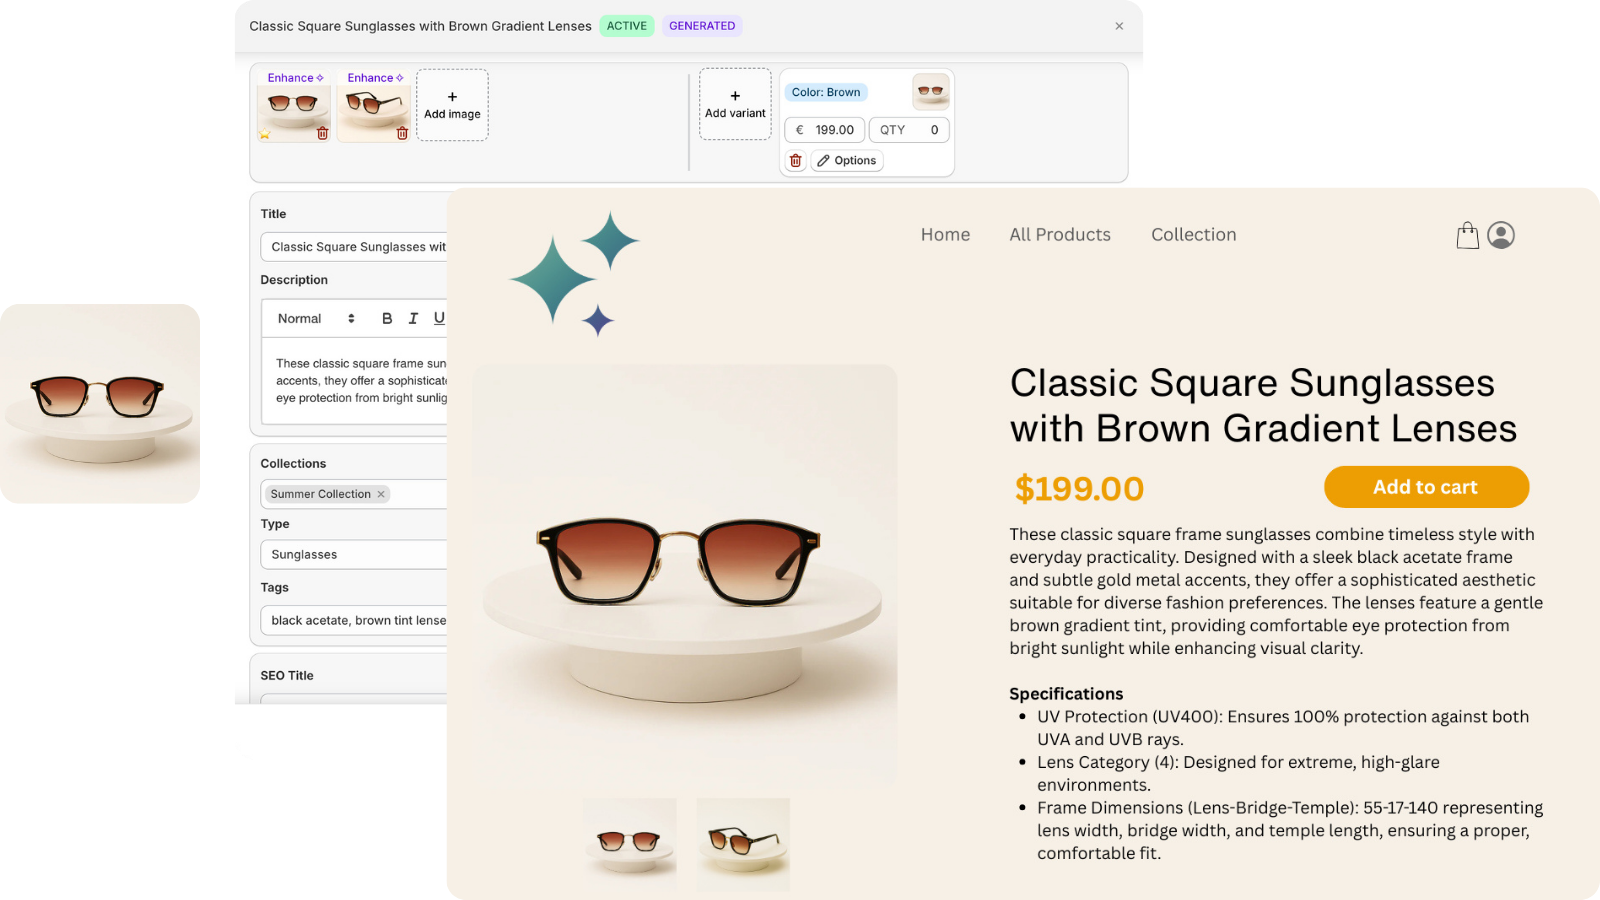Click the Color: Brown variant badge
The width and height of the screenshot is (1600, 900).
(x=825, y=91)
